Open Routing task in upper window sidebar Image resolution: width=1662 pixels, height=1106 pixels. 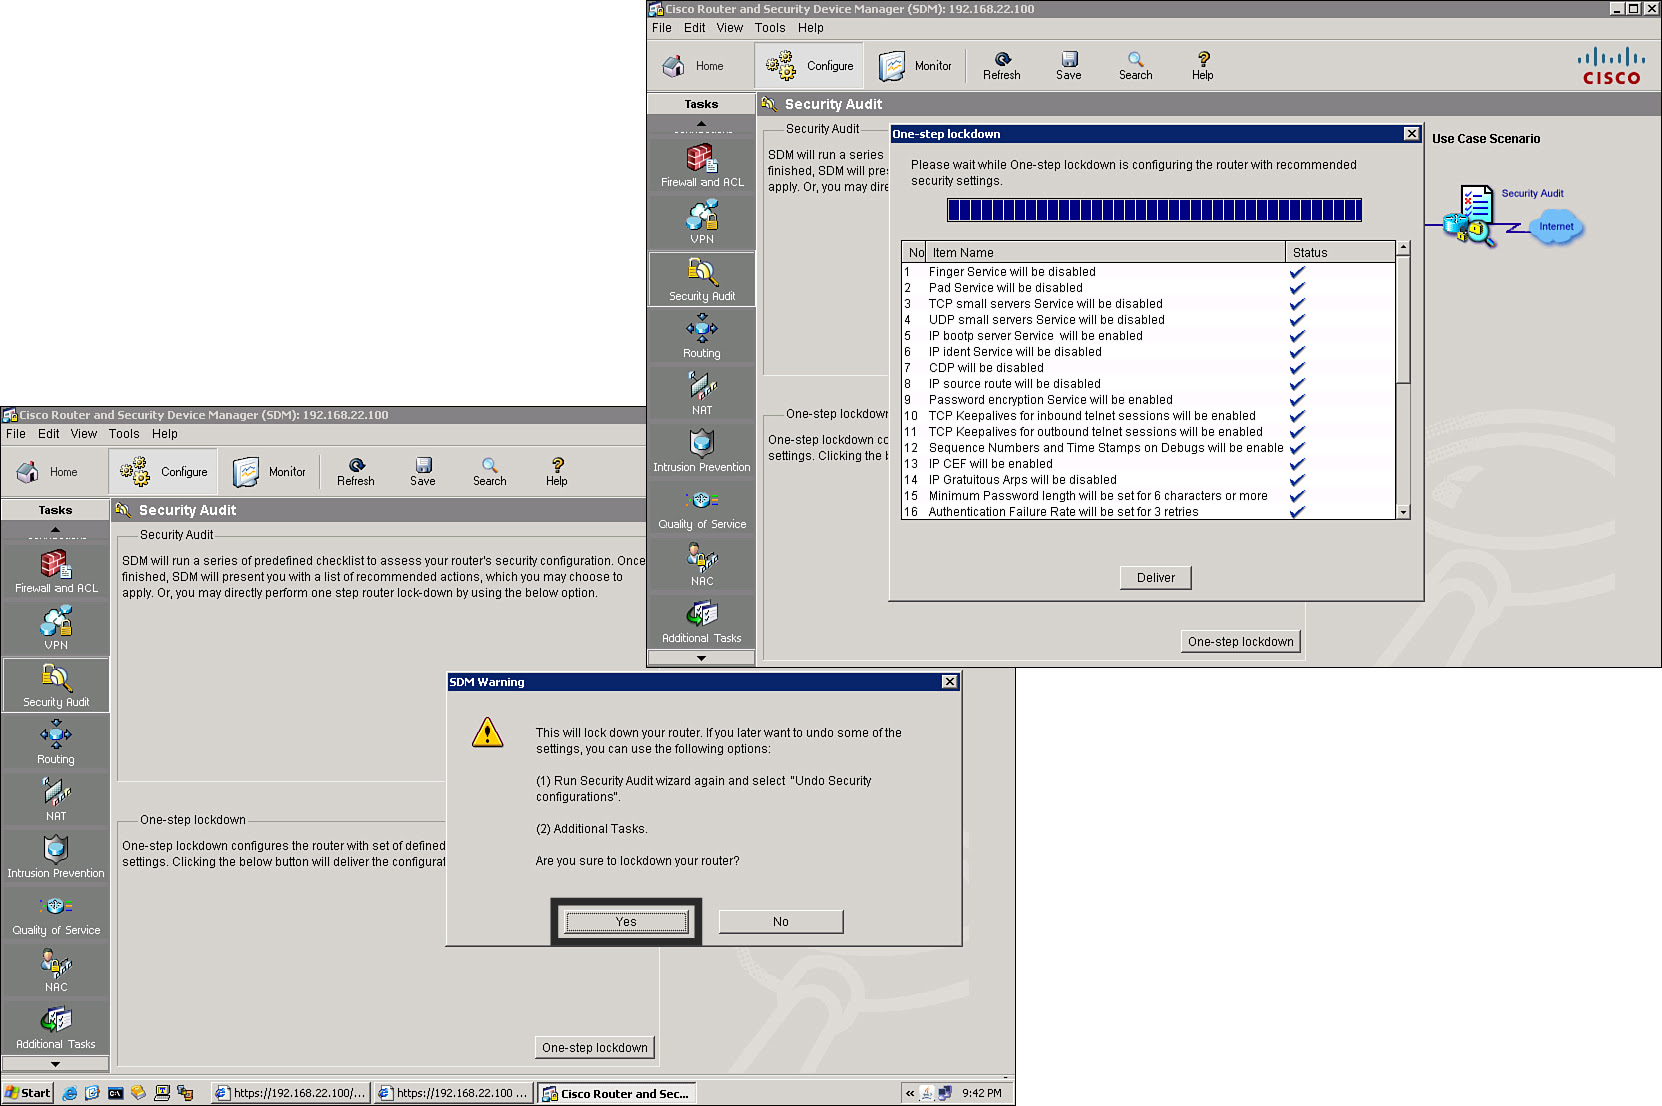(702, 336)
